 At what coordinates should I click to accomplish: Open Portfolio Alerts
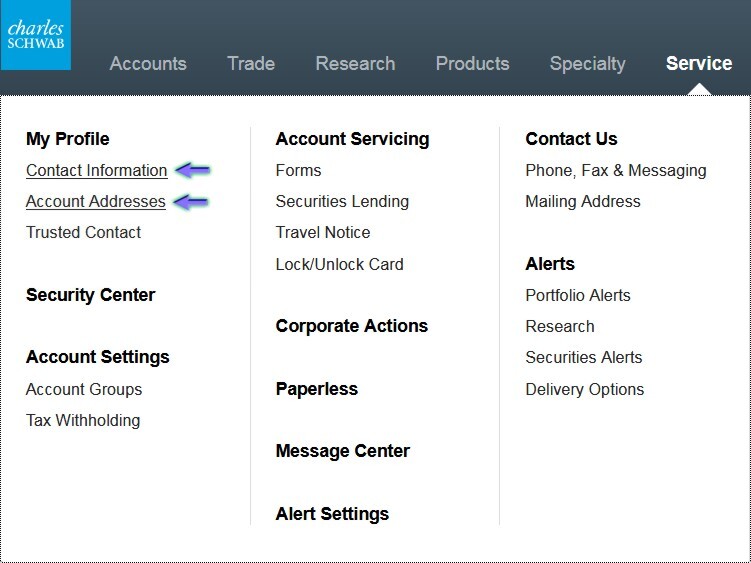[x=577, y=295]
